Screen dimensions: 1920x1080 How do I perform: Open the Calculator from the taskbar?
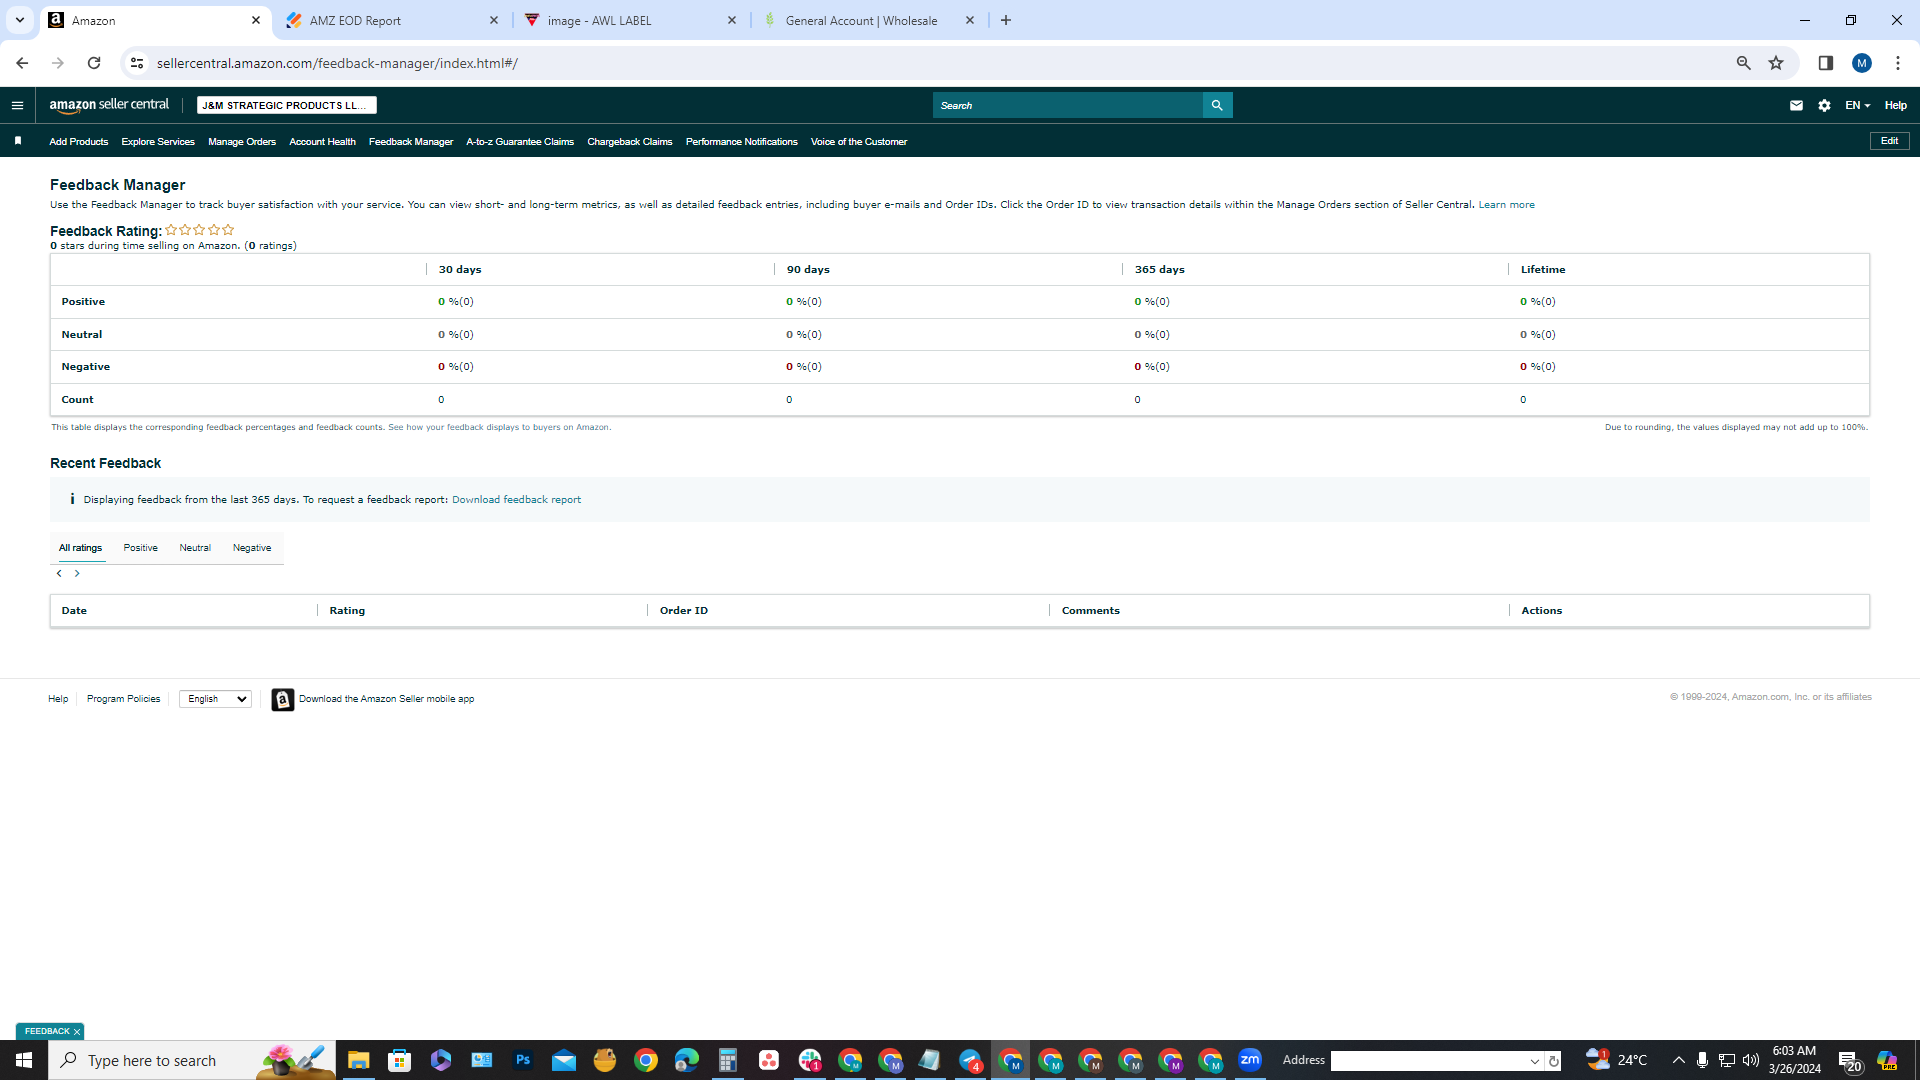click(x=727, y=1060)
